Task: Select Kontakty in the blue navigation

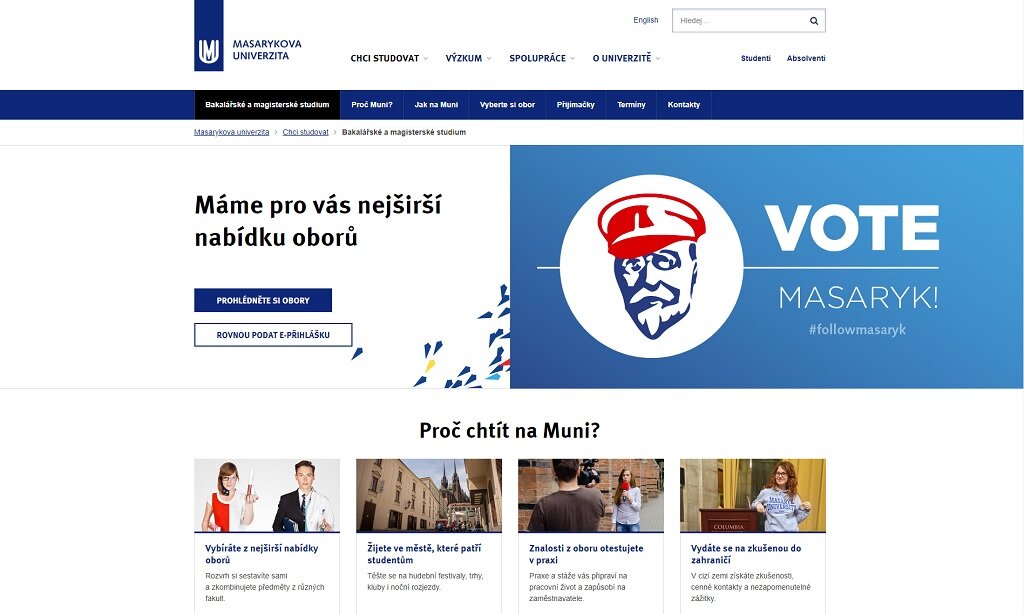Action: (x=684, y=105)
